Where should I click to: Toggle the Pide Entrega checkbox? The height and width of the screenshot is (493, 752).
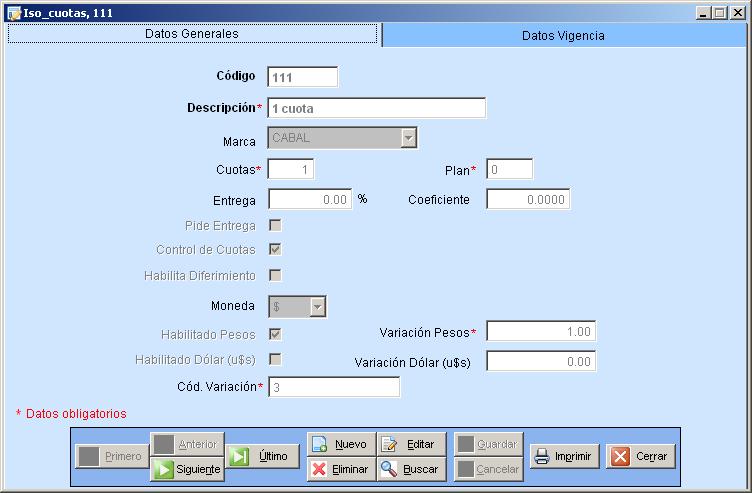[275, 226]
